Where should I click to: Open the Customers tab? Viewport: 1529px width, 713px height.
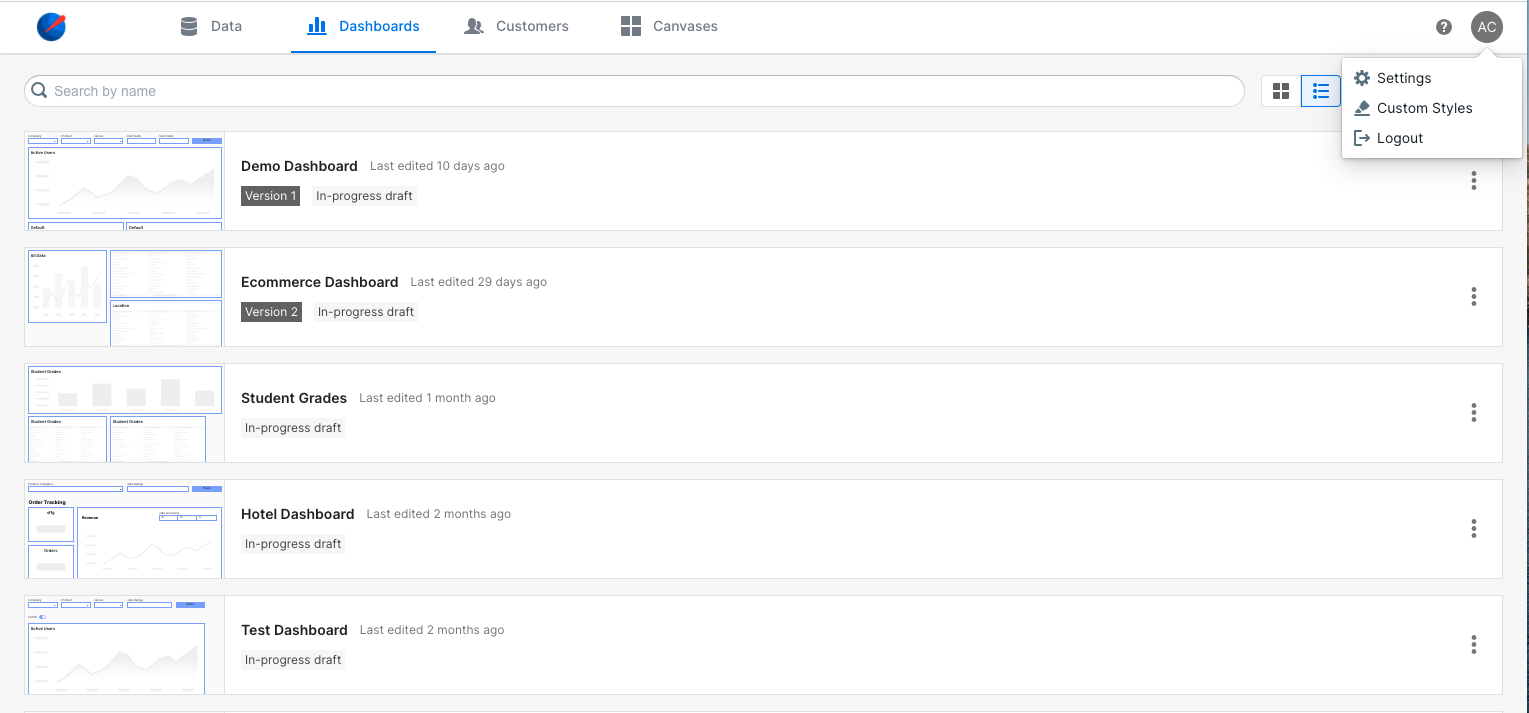[x=517, y=26]
